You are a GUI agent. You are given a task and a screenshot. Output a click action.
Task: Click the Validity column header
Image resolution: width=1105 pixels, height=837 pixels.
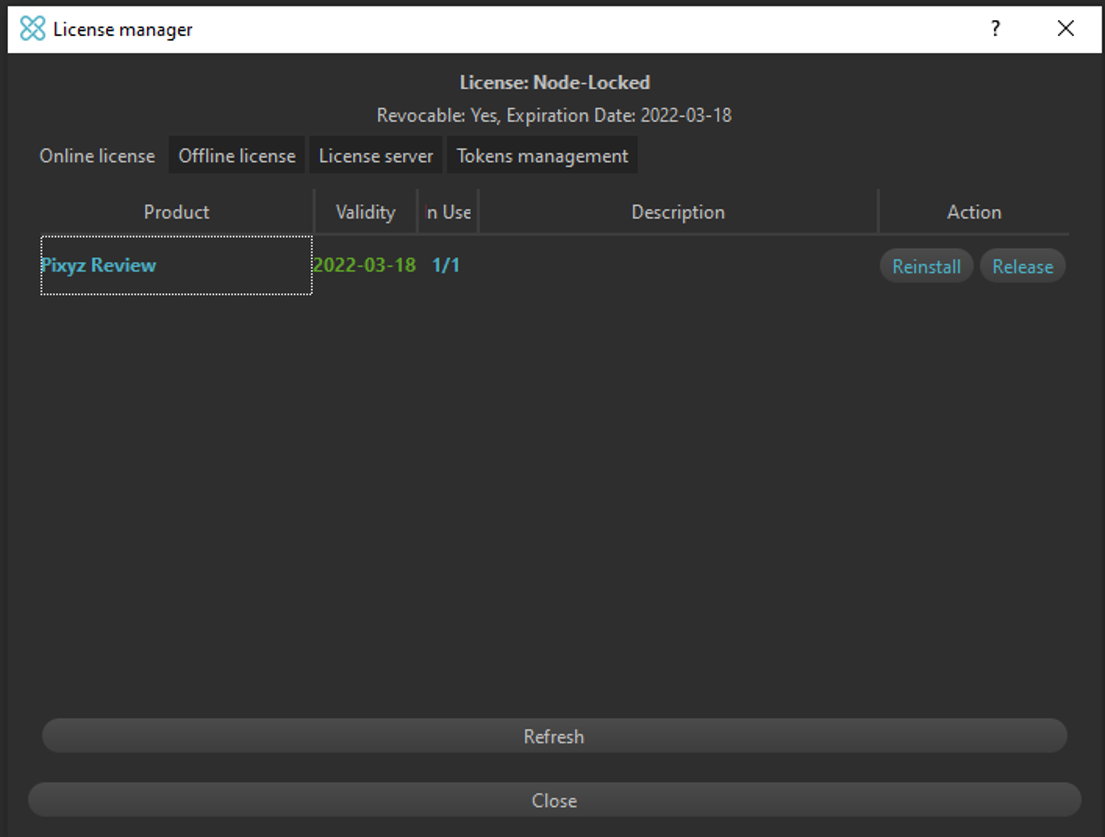point(365,212)
